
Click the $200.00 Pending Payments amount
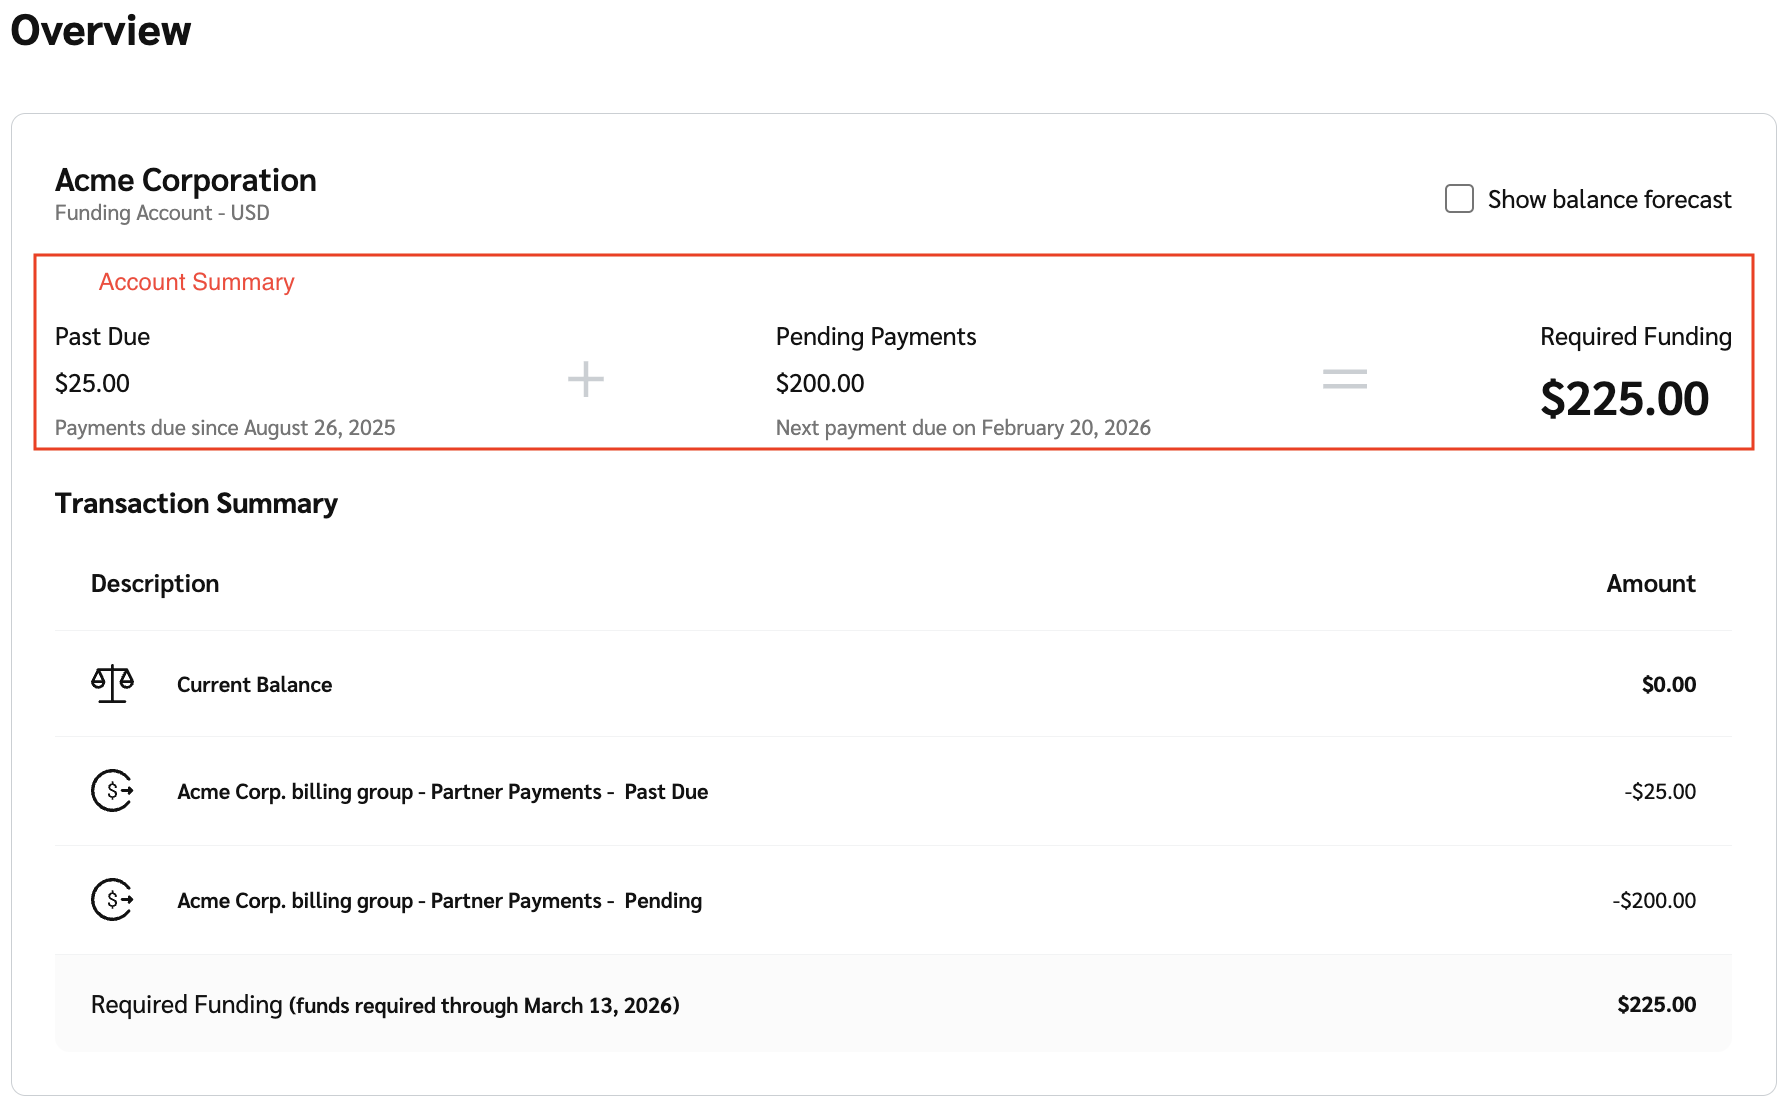point(820,384)
